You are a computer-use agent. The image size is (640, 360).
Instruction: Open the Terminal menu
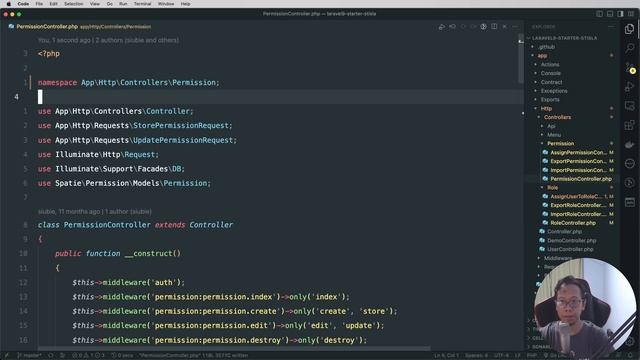[142, 4]
